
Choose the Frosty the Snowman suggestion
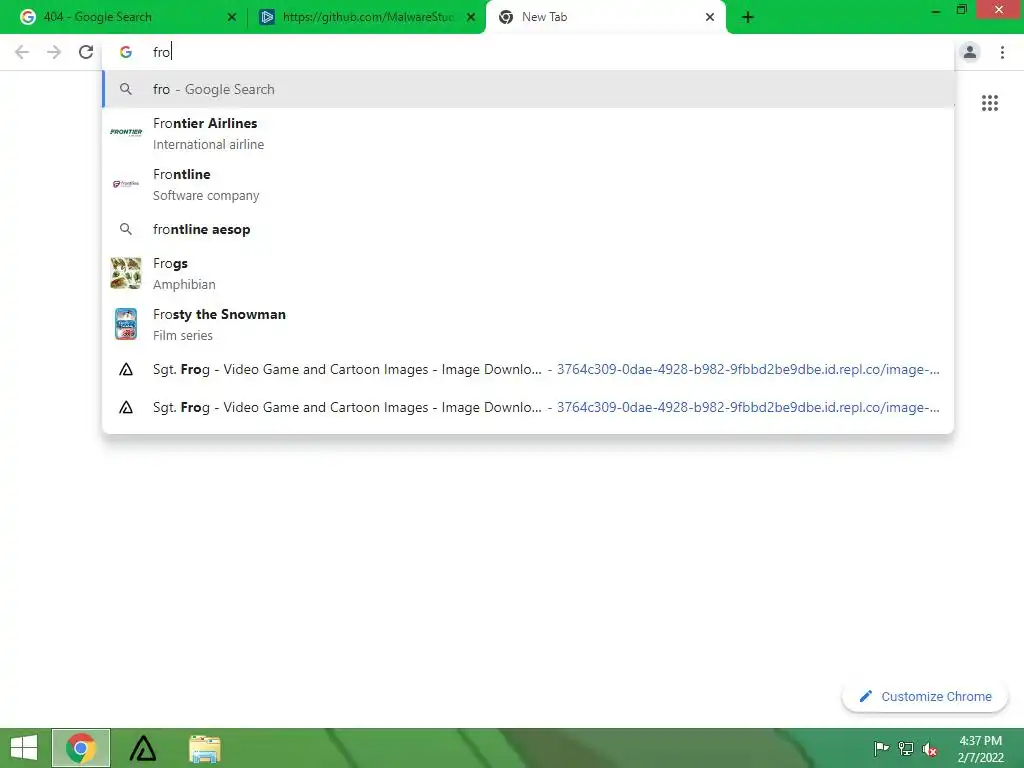(x=528, y=324)
